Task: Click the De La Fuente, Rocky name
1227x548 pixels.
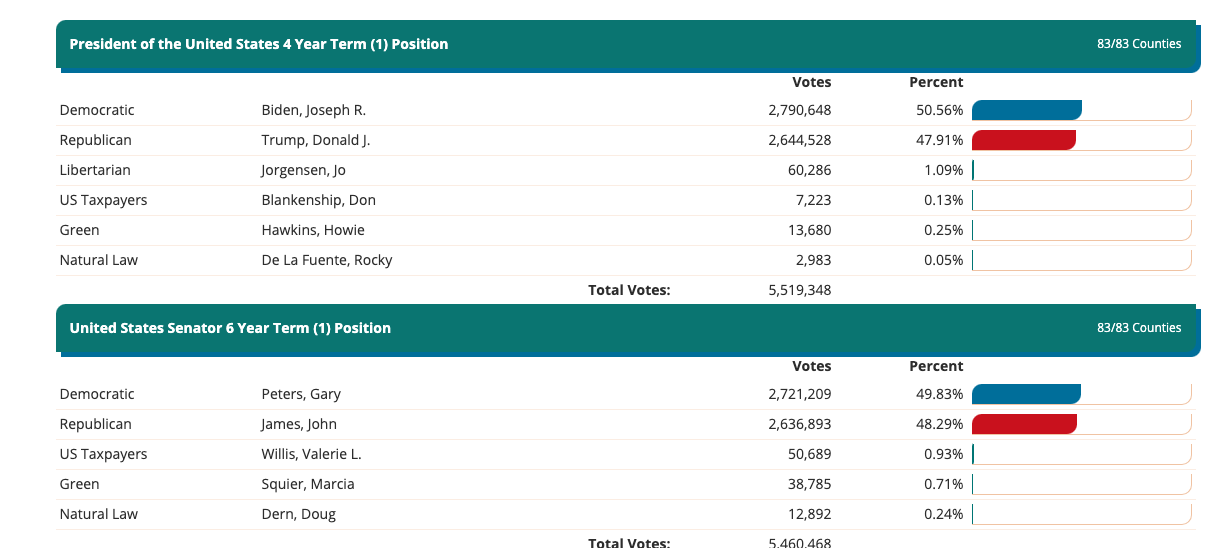Action: pyautogui.click(x=327, y=260)
